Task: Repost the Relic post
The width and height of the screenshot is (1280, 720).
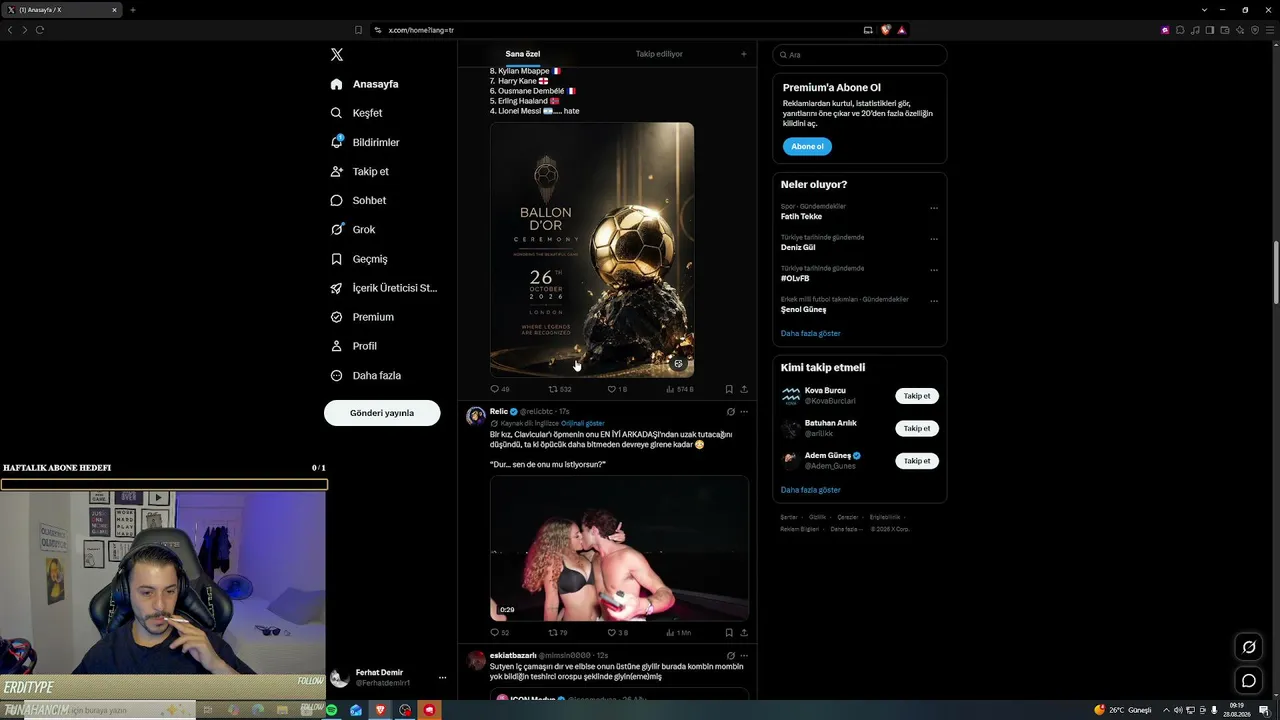Action: tap(557, 633)
